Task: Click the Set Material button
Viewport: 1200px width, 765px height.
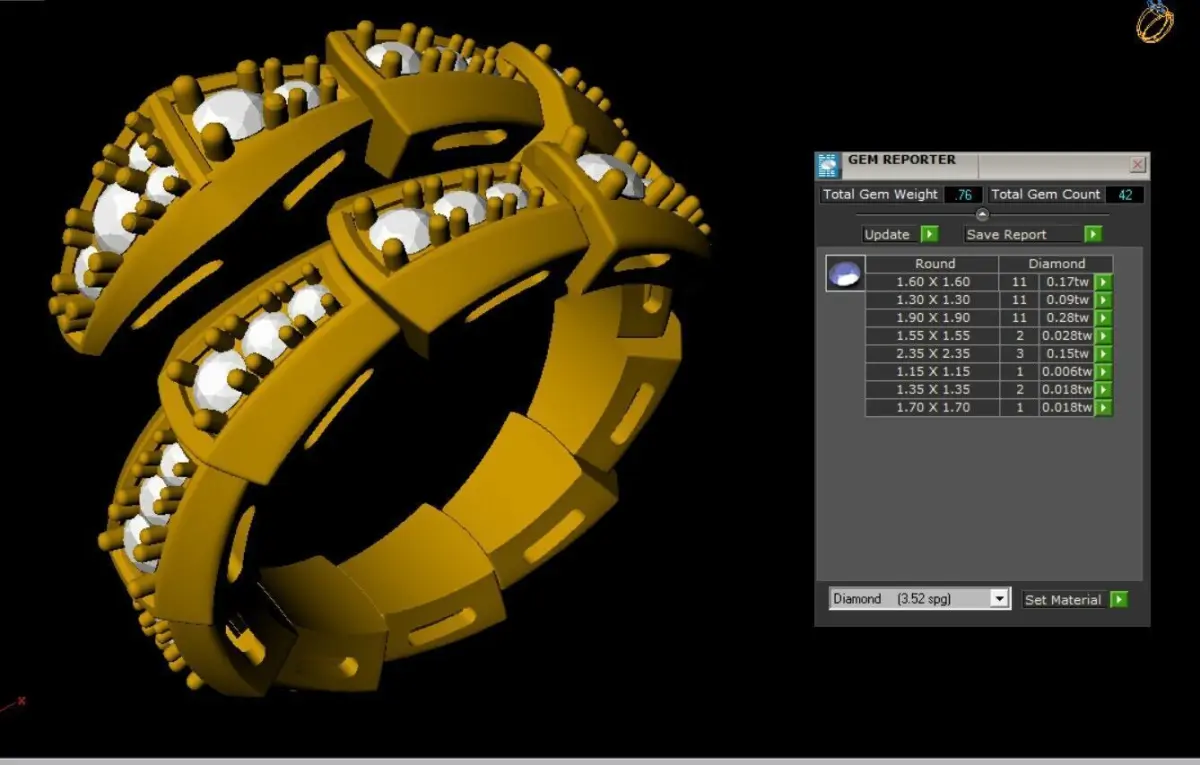Action: click(x=1064, y=599)
